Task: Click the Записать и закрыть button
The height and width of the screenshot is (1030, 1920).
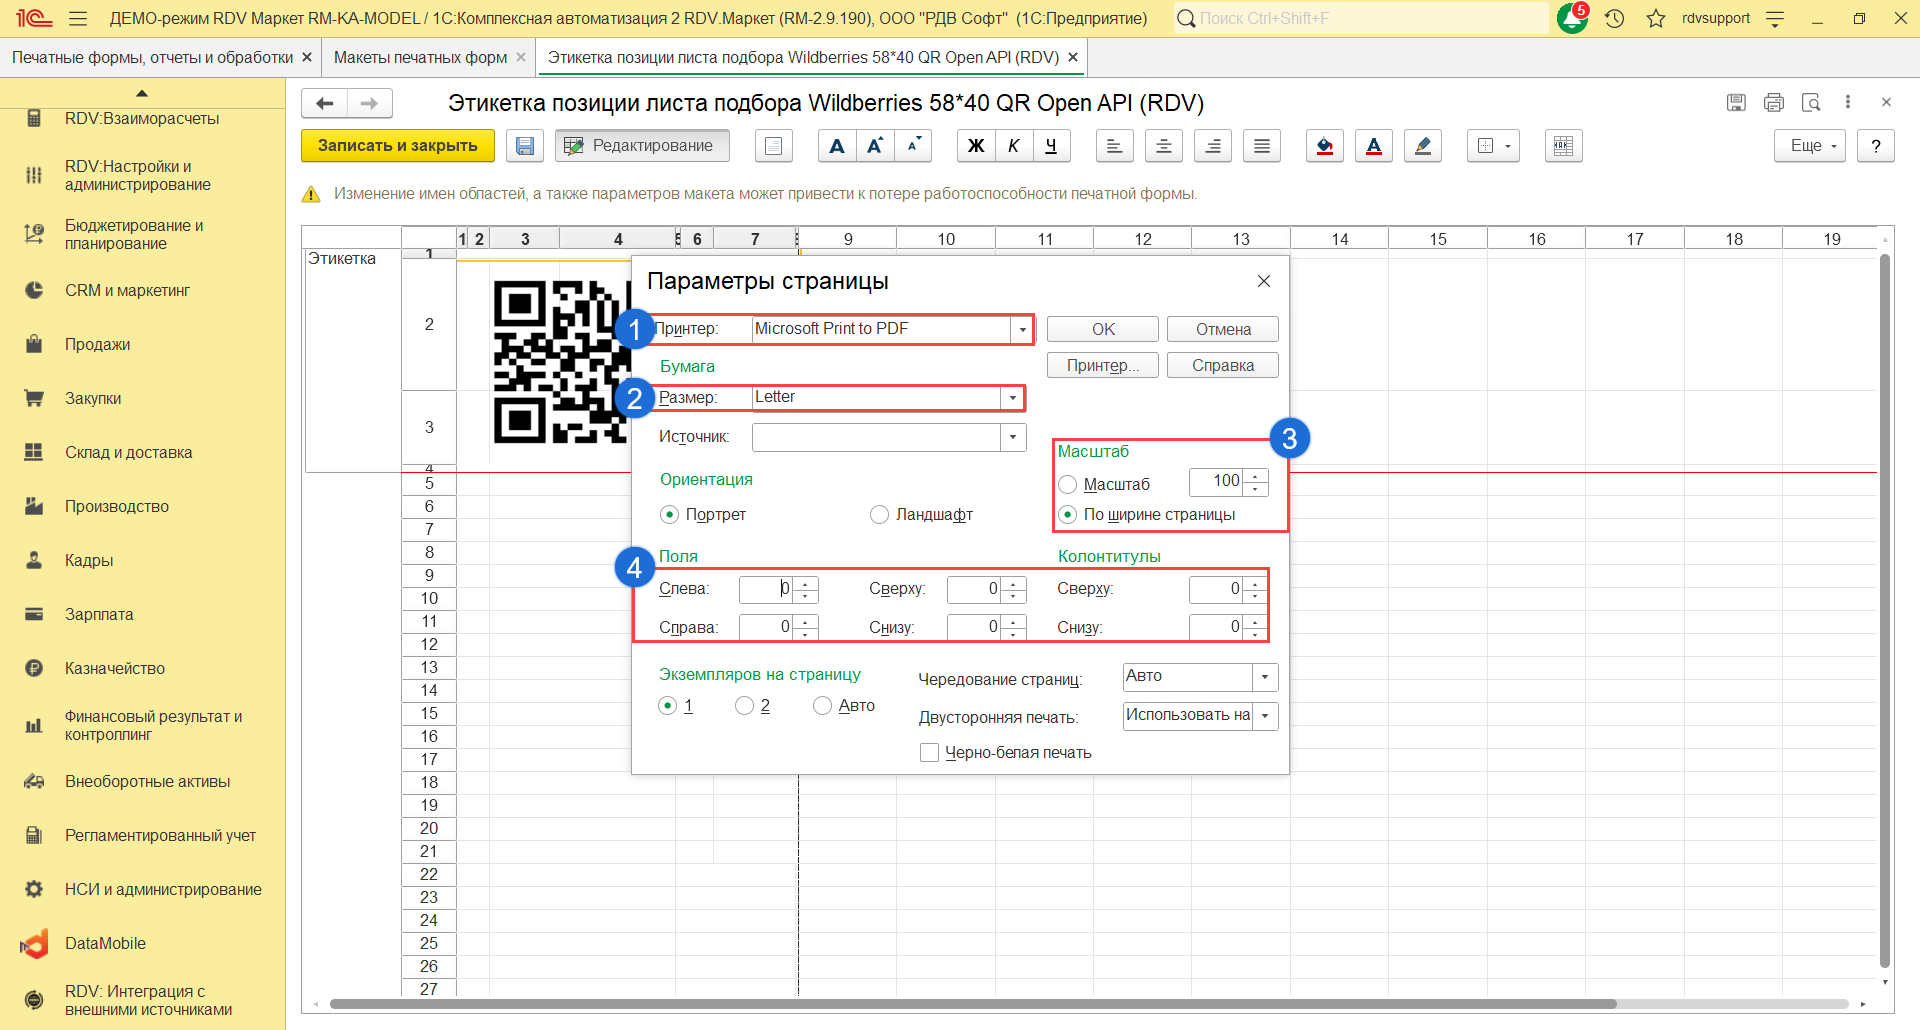Action: (x=397, y=146)
